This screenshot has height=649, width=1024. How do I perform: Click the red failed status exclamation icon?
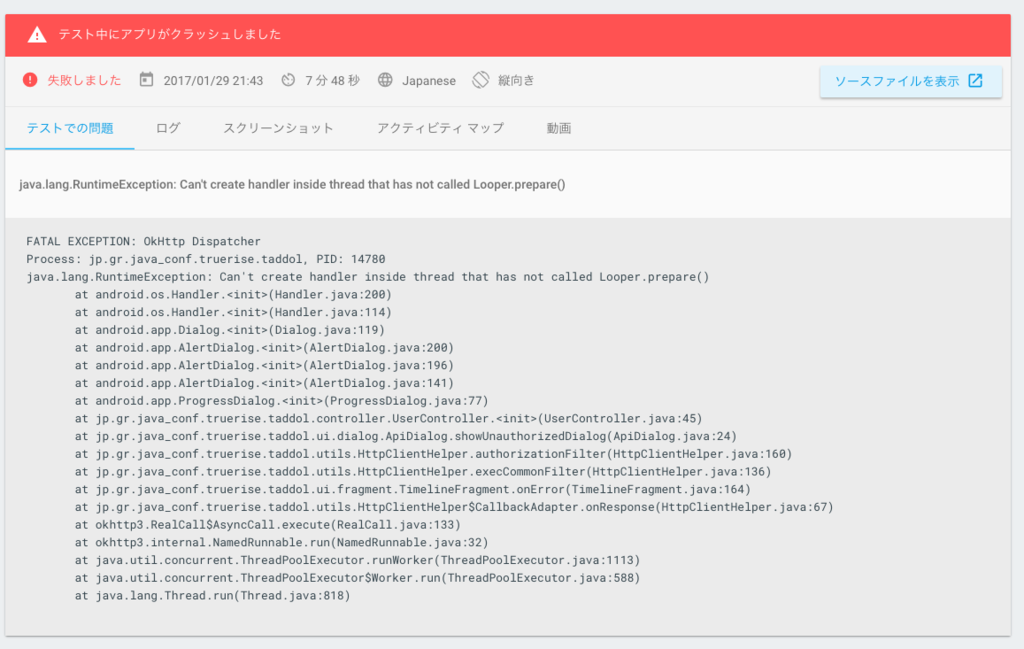30,80
